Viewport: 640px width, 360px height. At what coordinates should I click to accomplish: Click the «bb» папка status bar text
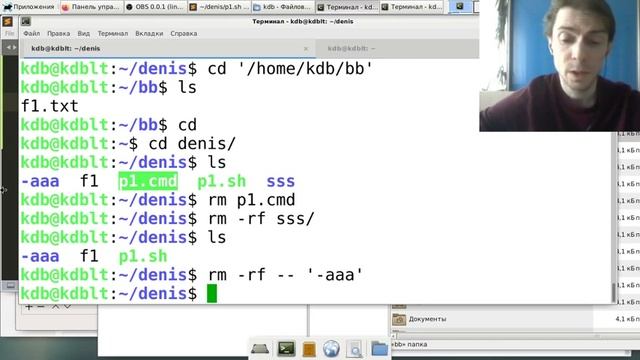click(x=409, y=344)
